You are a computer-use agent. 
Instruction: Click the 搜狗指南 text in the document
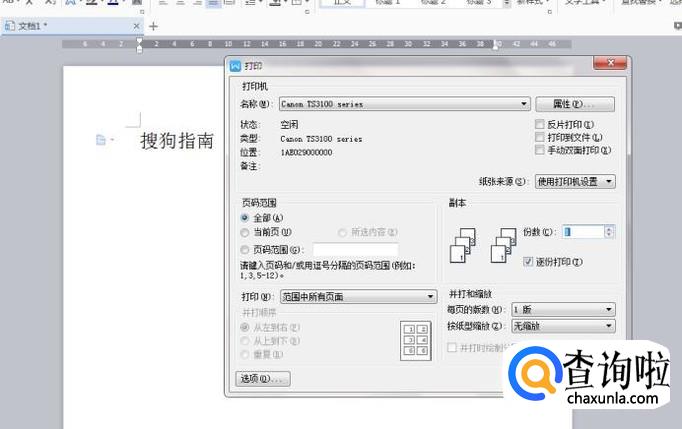177,141
